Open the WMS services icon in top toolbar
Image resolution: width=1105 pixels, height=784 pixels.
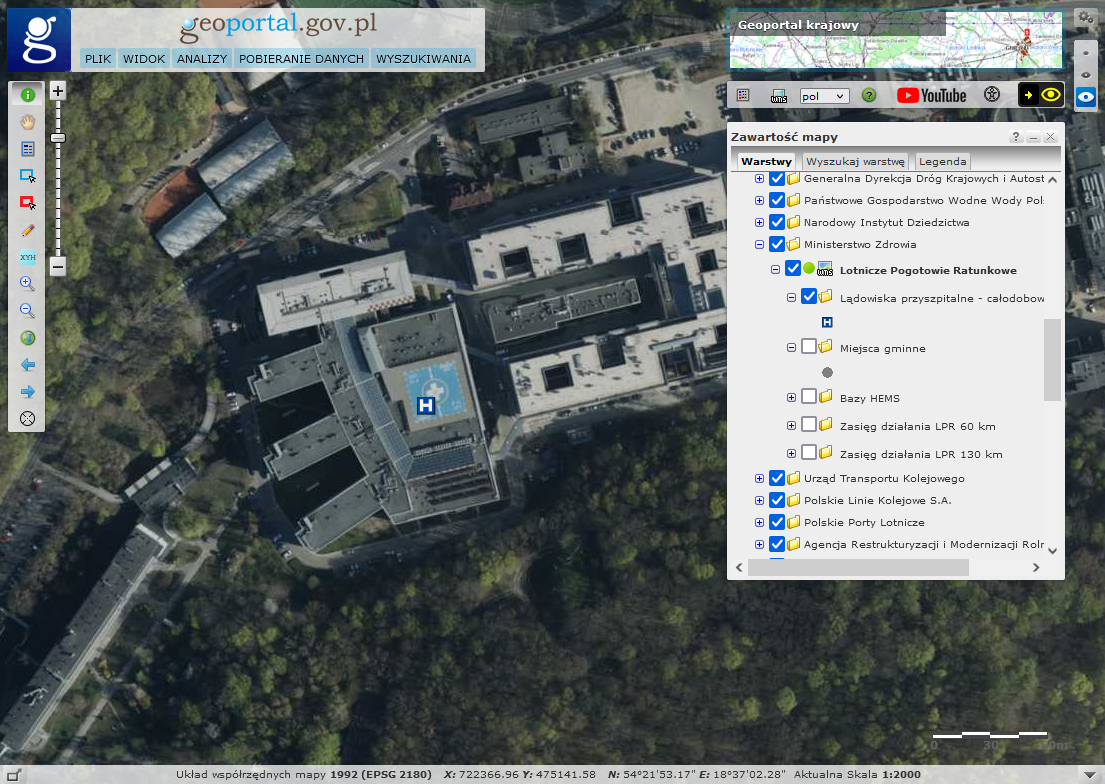[x=779, y=95]
